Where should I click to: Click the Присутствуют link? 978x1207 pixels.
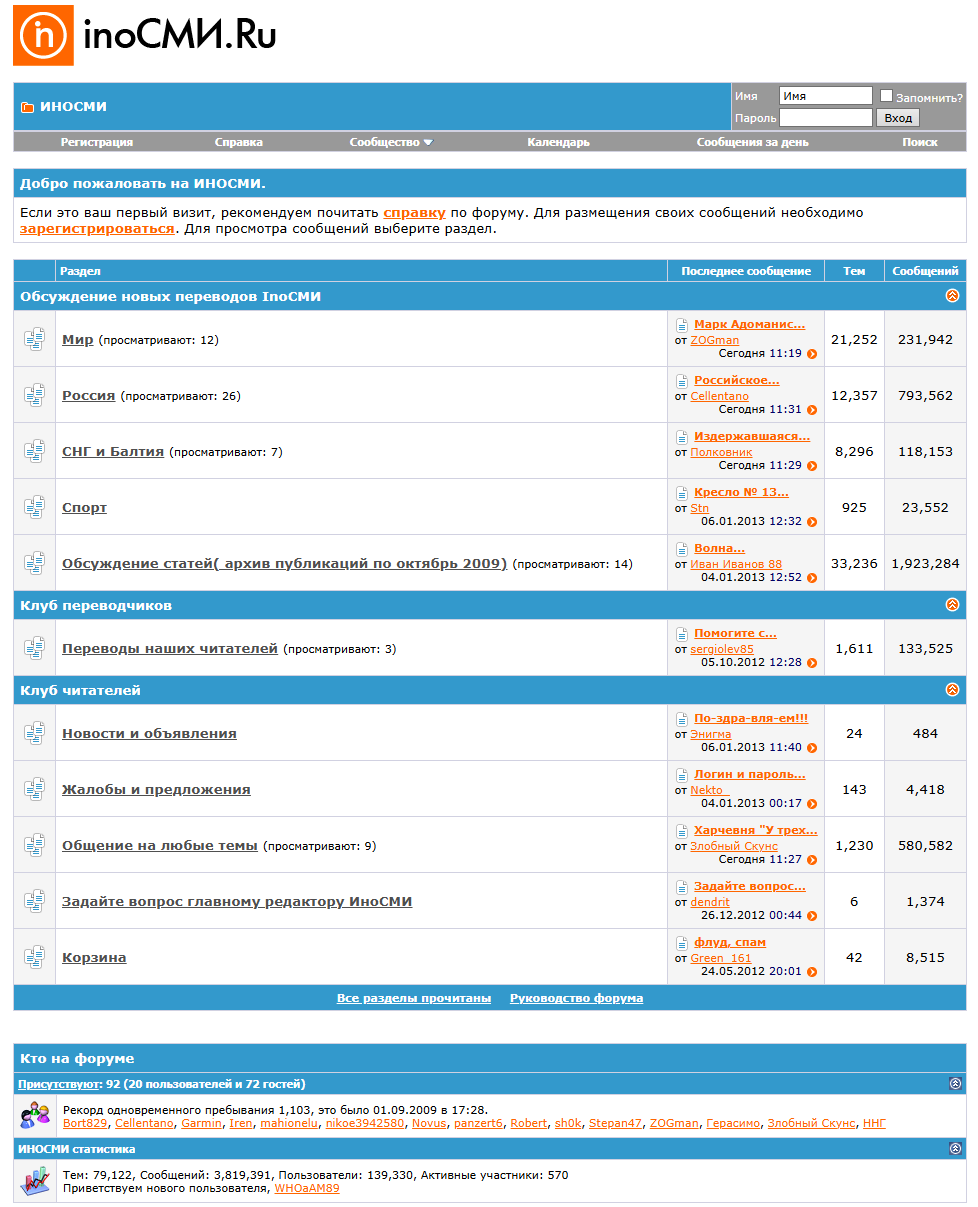pos(60,1083)
